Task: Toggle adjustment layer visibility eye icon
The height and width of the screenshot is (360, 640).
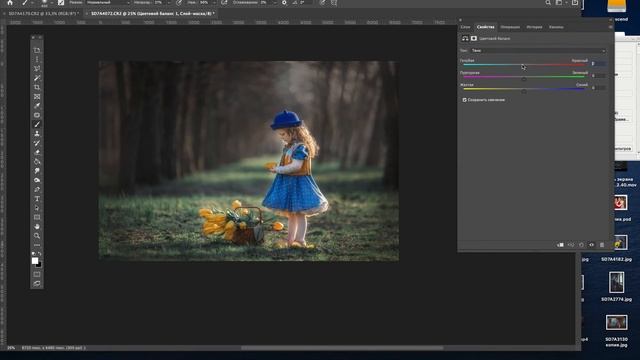Action: tap(591, 245)
